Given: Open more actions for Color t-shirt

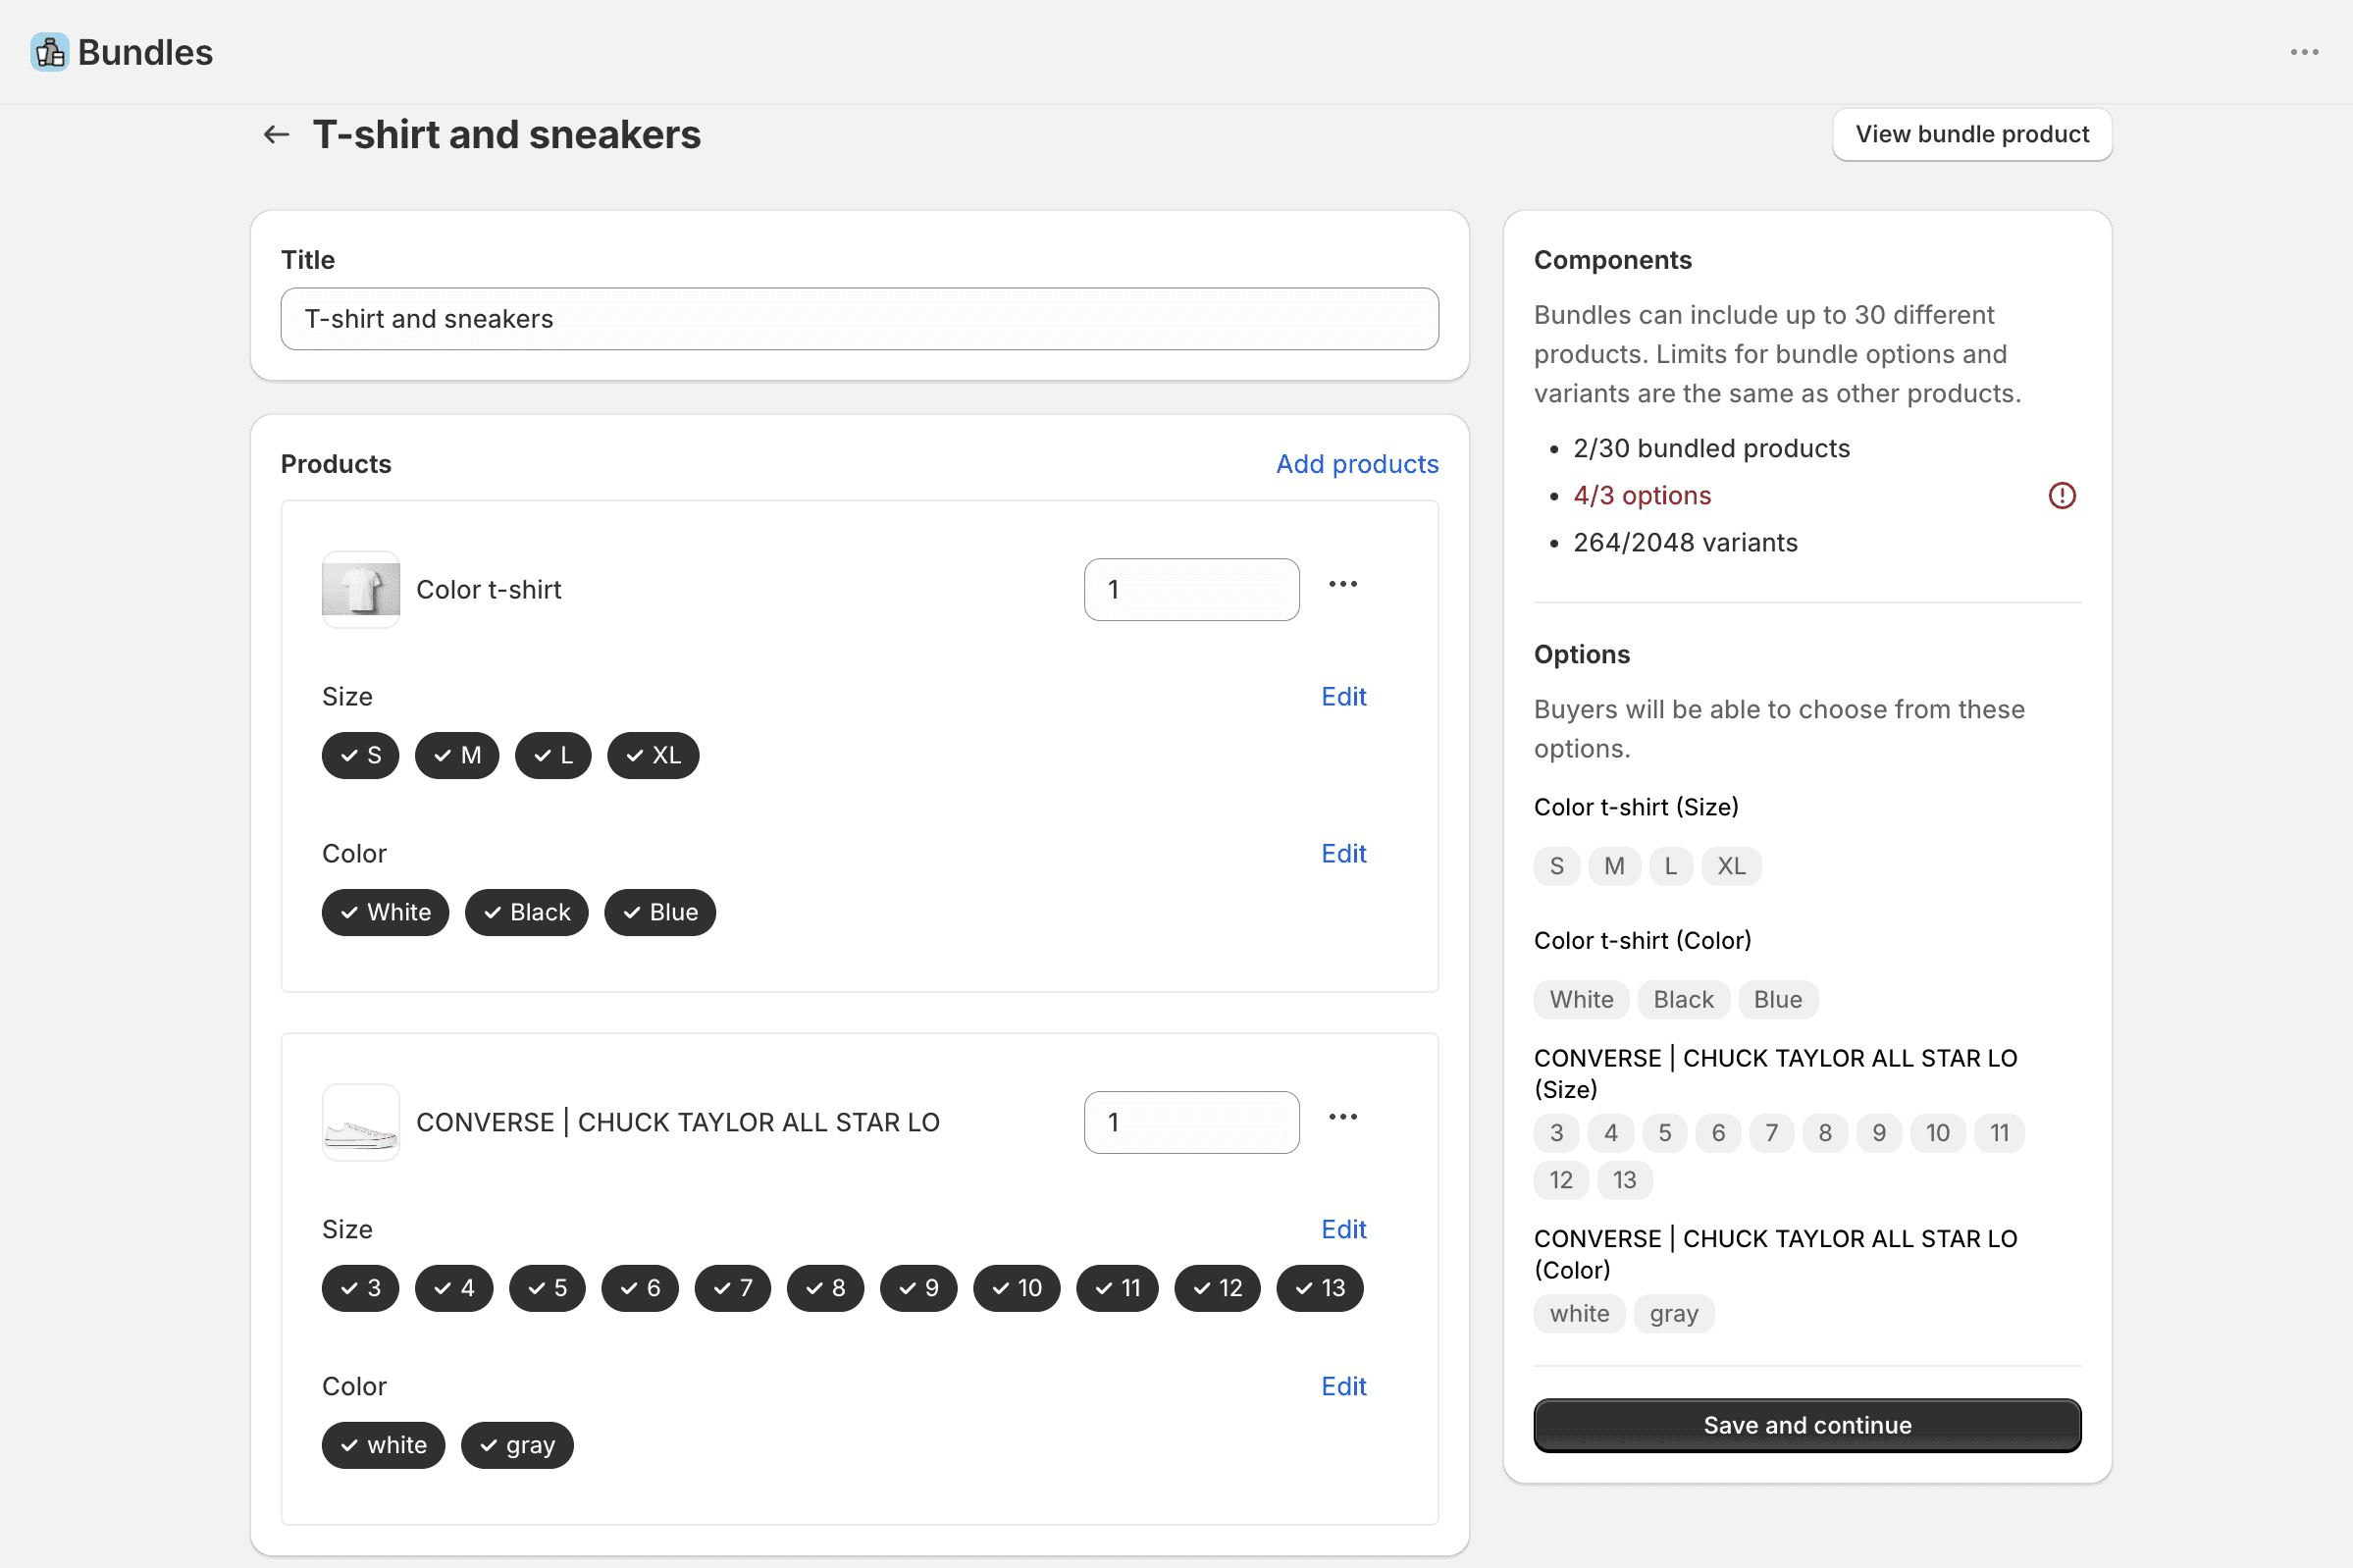Looking at the screenshot, I should coord(1342,584).
